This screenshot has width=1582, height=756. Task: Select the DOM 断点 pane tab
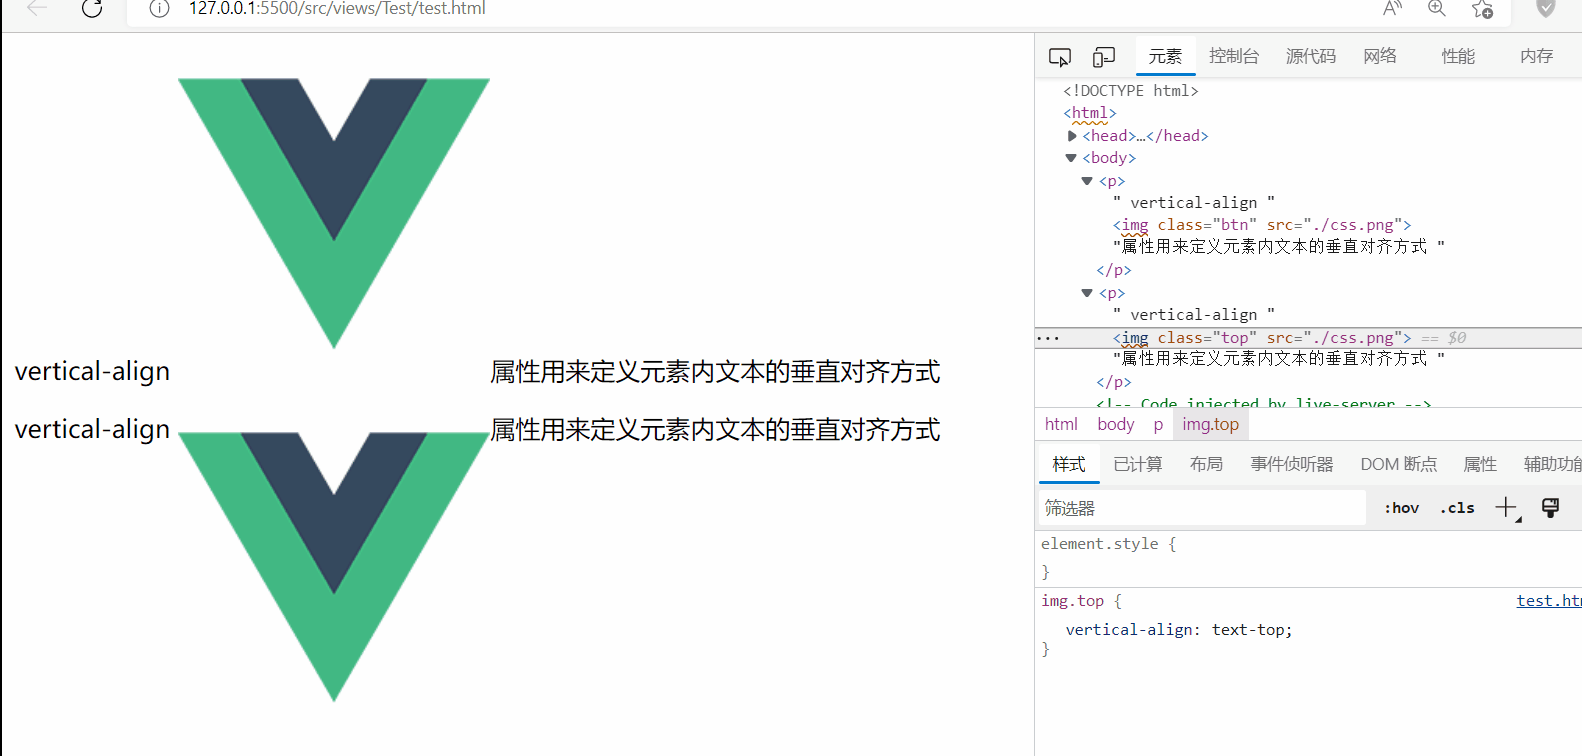click(1399, 464)
